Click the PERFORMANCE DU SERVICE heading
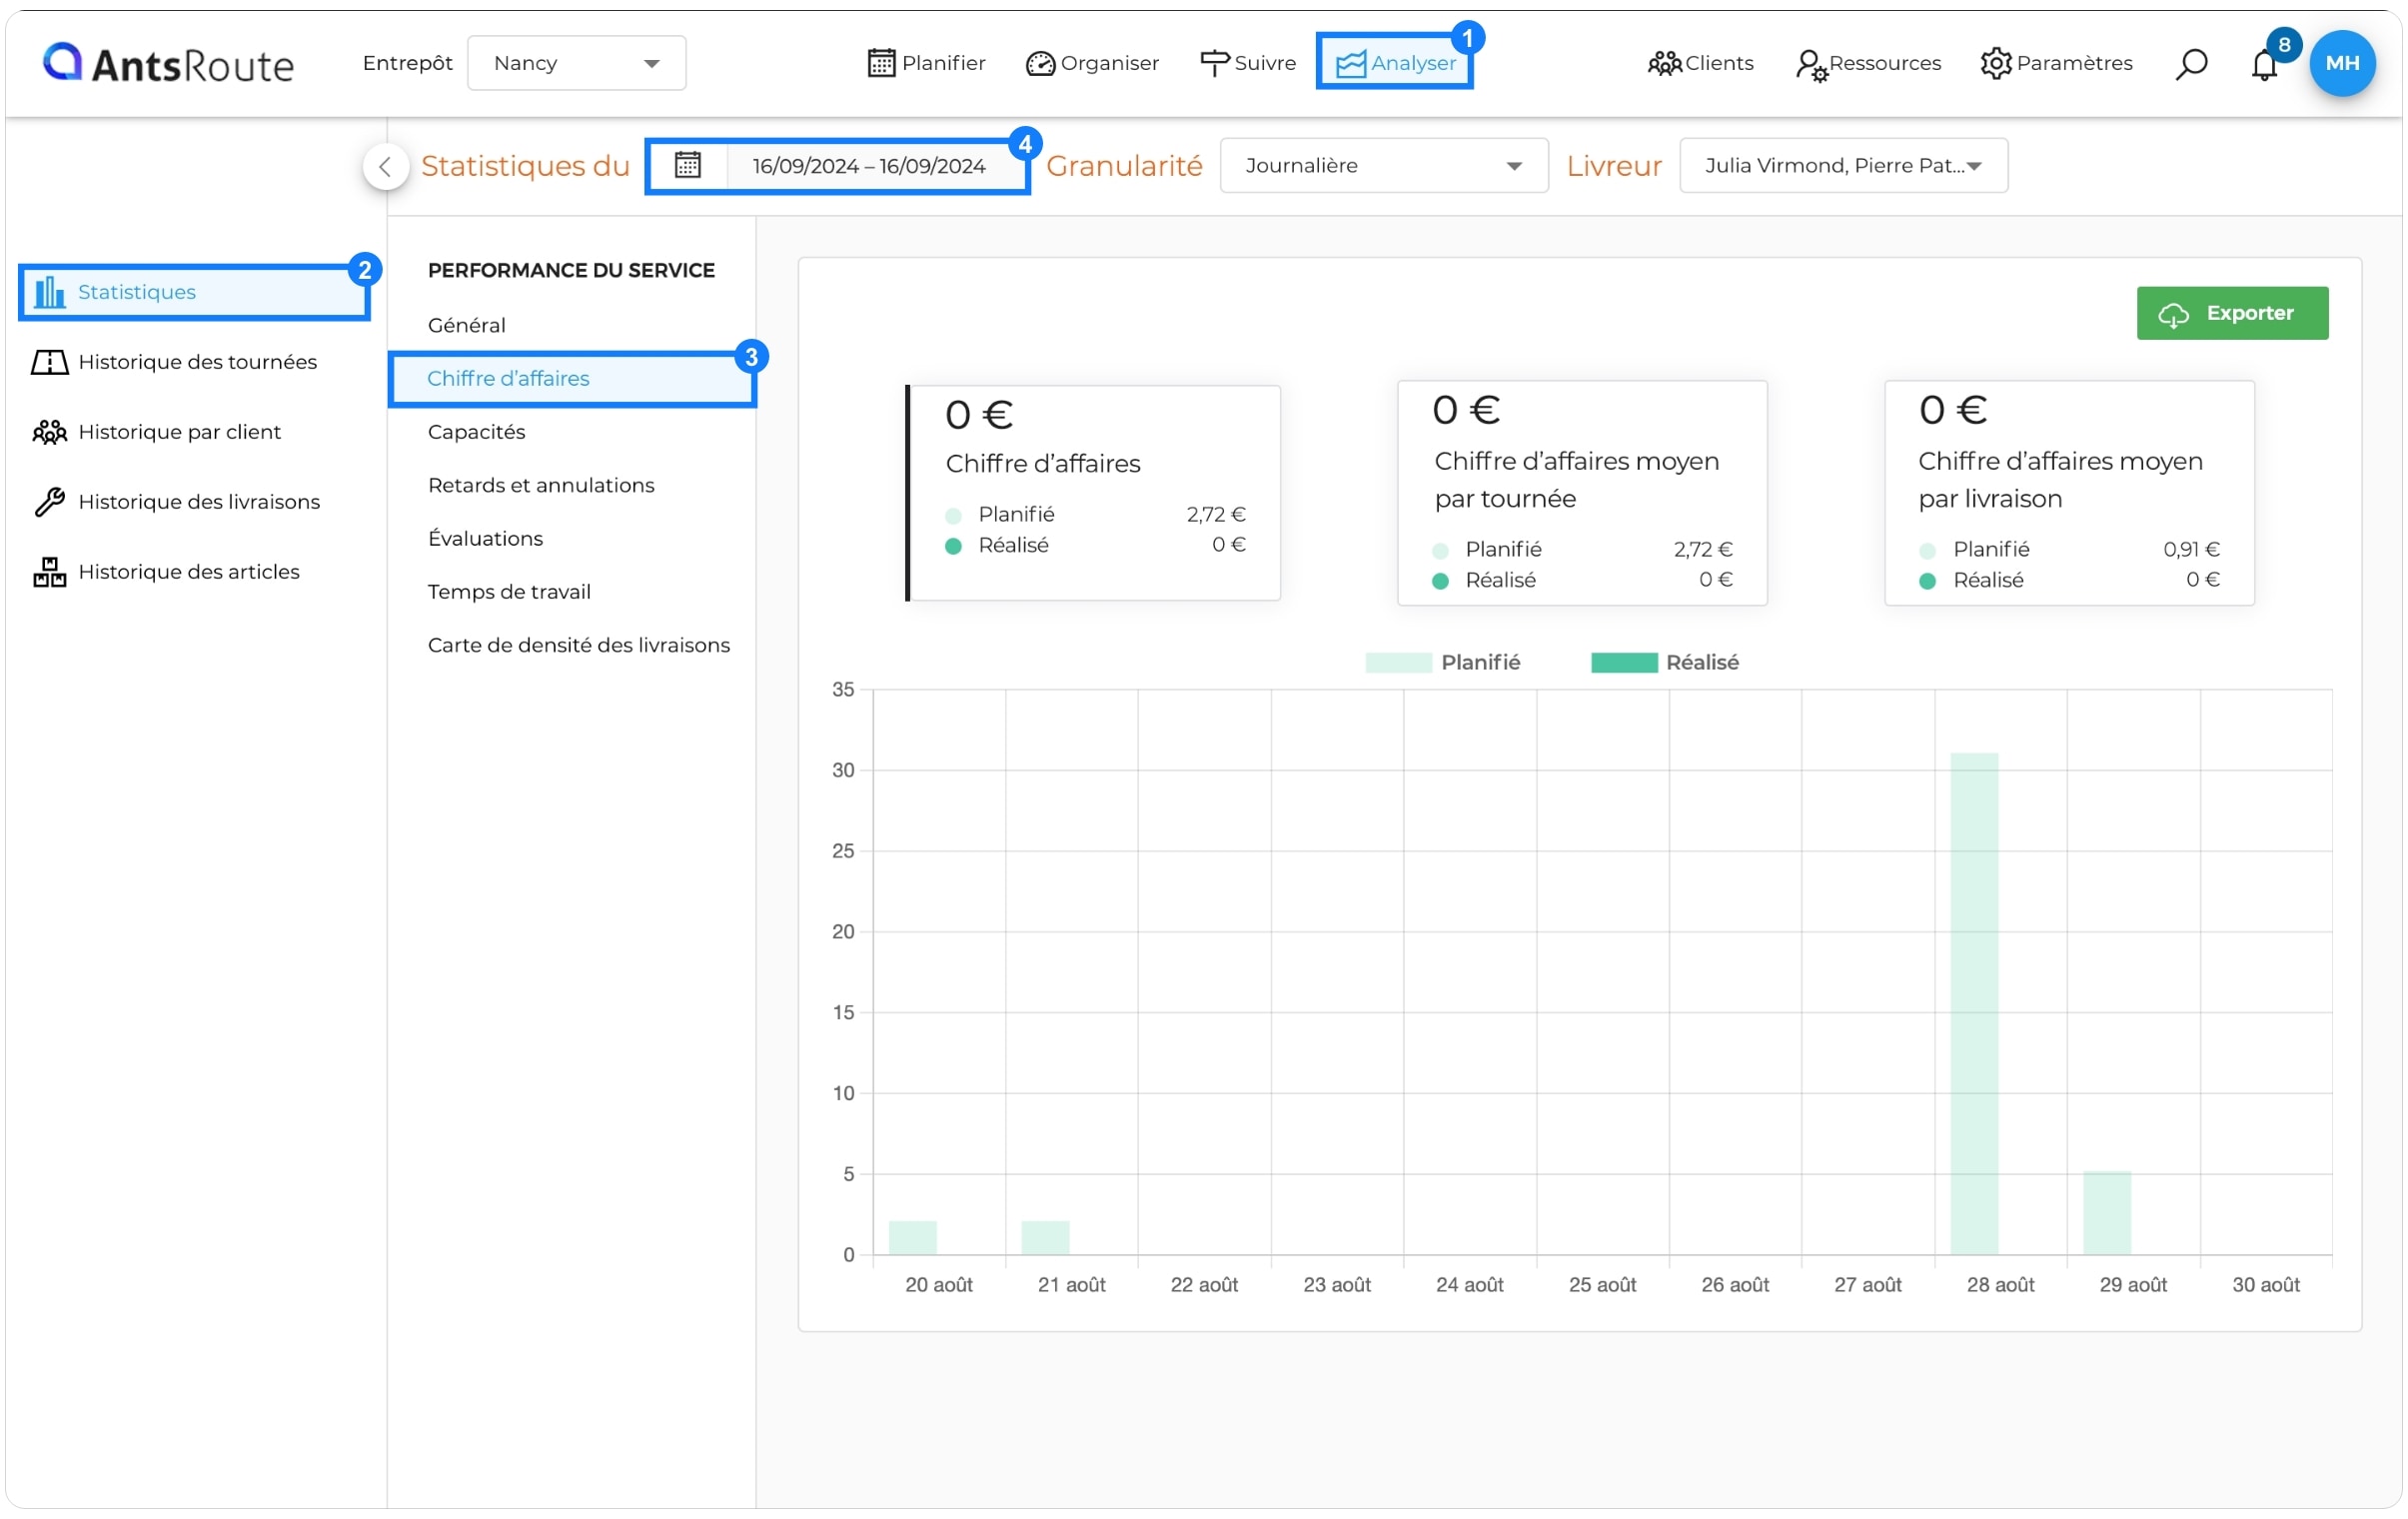This screenshot has height=1519, width=2408. pyautogui.click(x=571, y=270)
